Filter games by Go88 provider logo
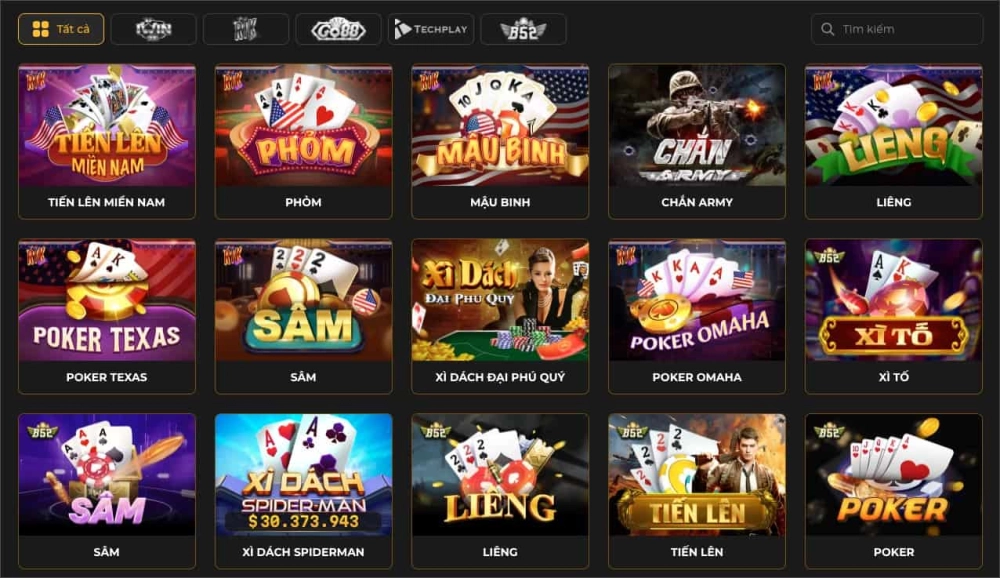Screen dimensions: 1000x578 [338, 29]
